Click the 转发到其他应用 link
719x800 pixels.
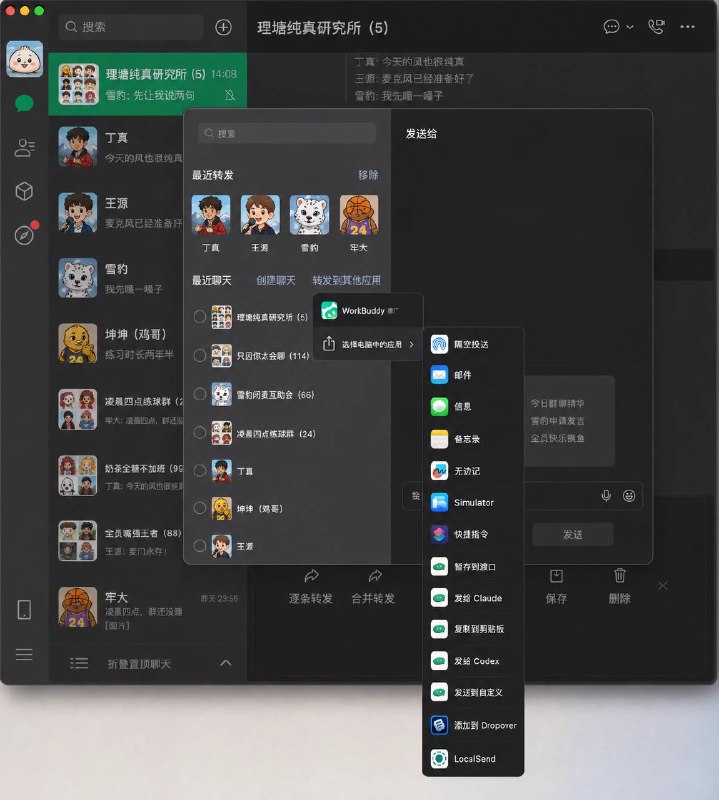tap(346, 280)
